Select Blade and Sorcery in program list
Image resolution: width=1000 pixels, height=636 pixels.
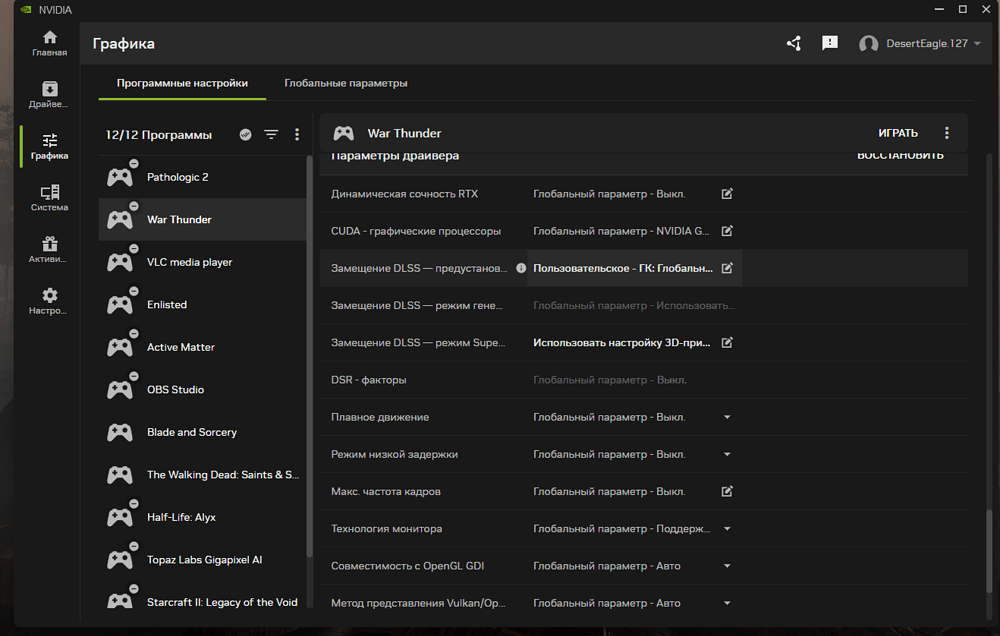click(203, 432)
